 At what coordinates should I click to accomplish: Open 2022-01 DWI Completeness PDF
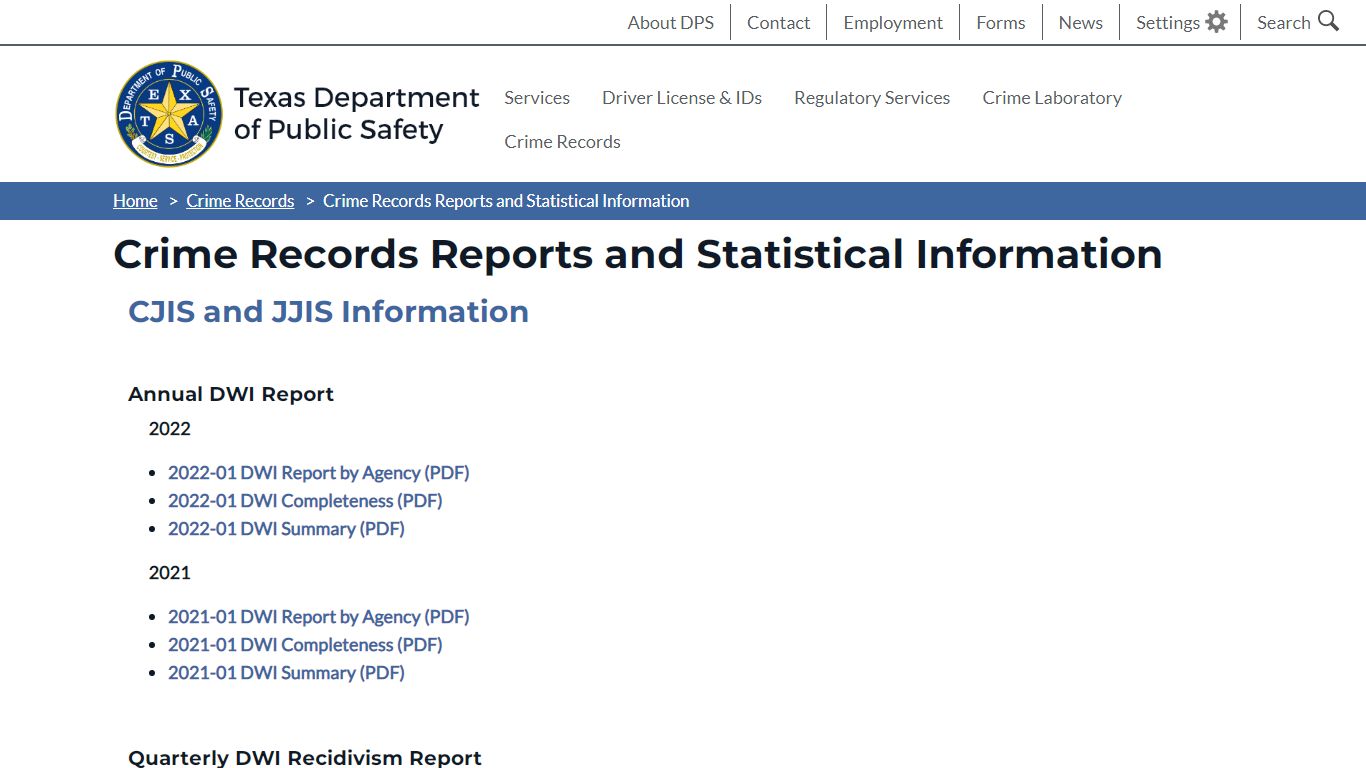305,500
